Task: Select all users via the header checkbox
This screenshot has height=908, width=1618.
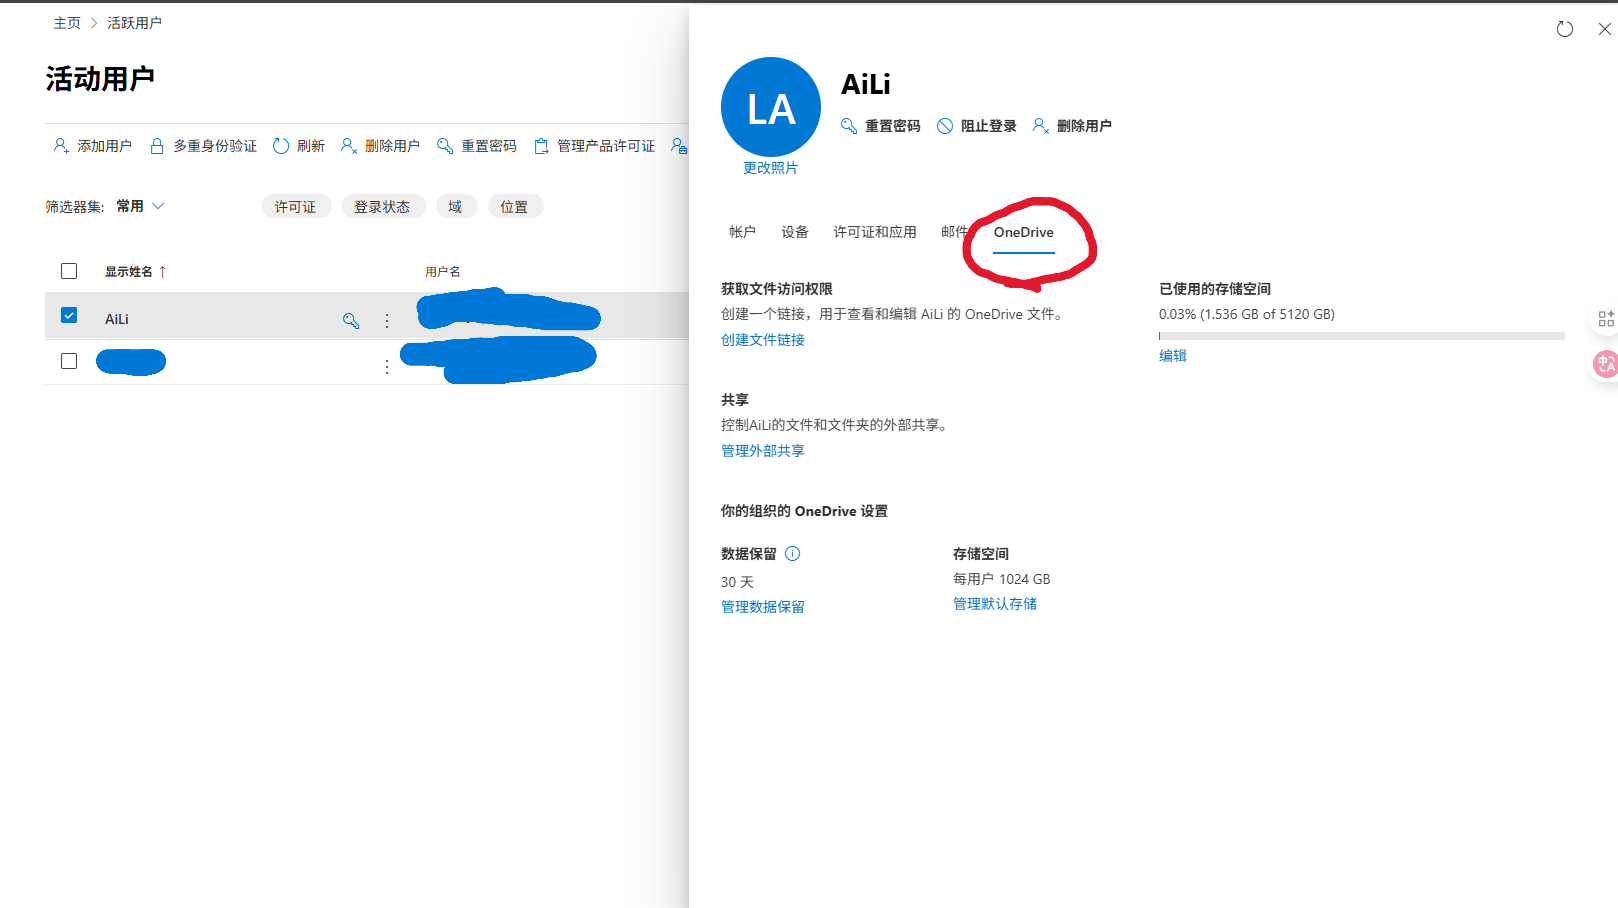Action: [69, 270]
